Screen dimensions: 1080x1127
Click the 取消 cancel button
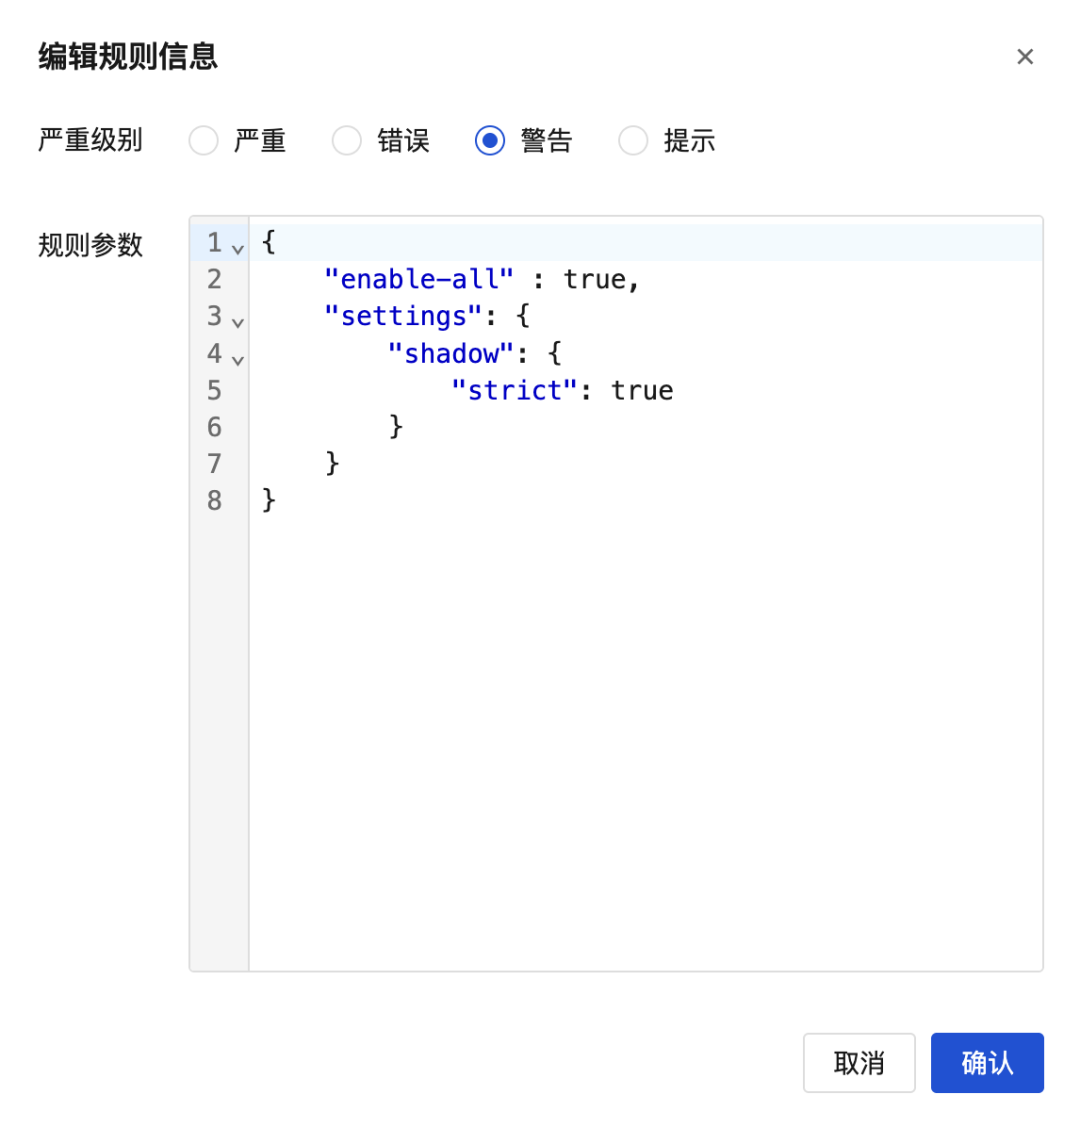(x=859, y=1063)
